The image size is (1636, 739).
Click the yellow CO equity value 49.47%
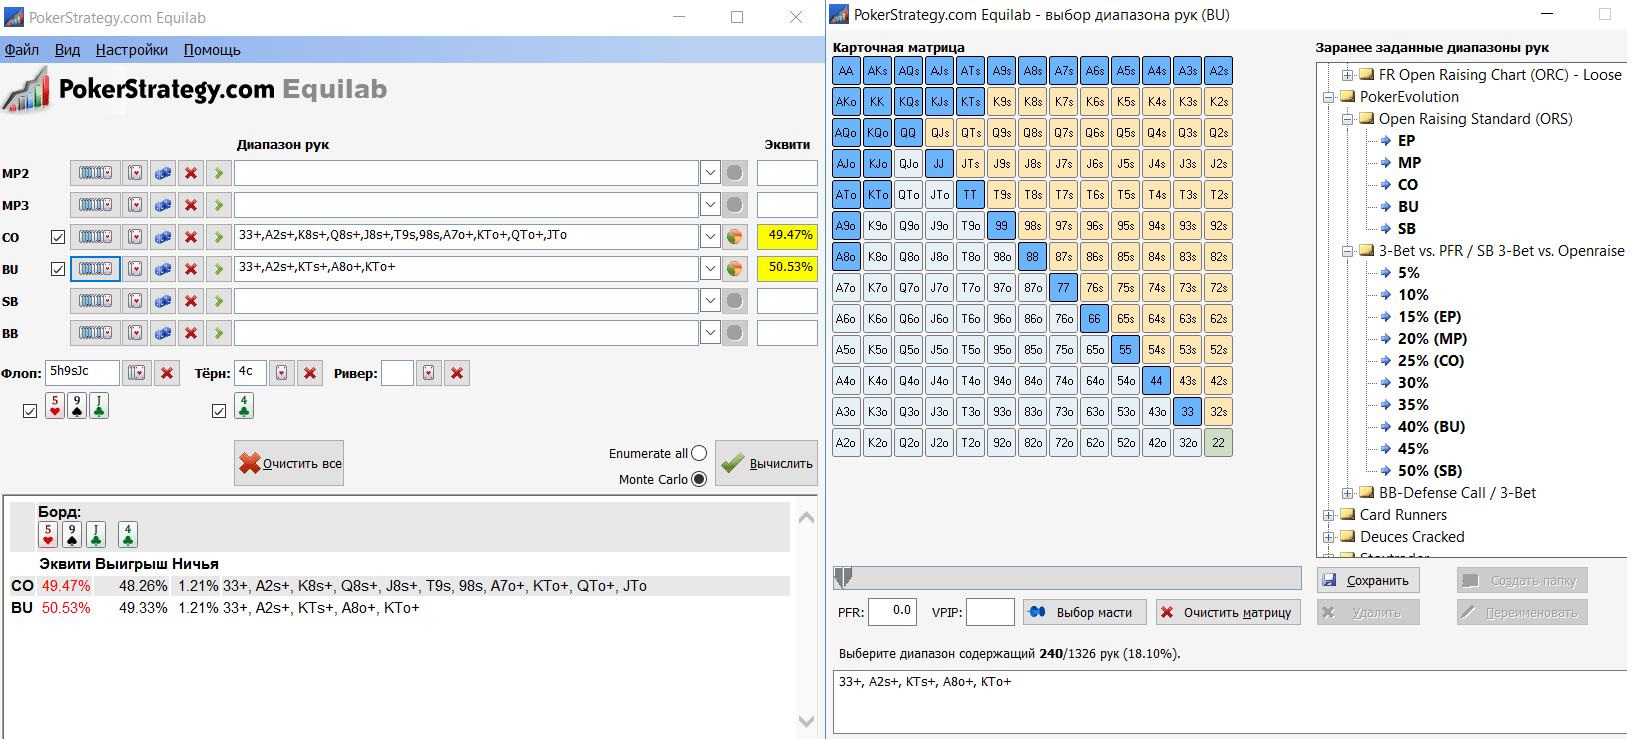[x=788, y=237]
